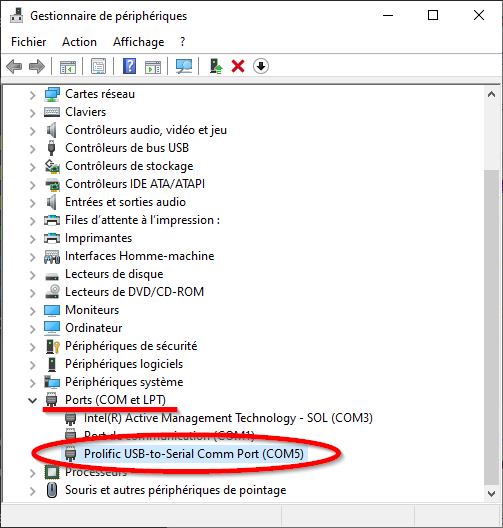
Task: Open the Fichier menu
Action: coord(29,42)
